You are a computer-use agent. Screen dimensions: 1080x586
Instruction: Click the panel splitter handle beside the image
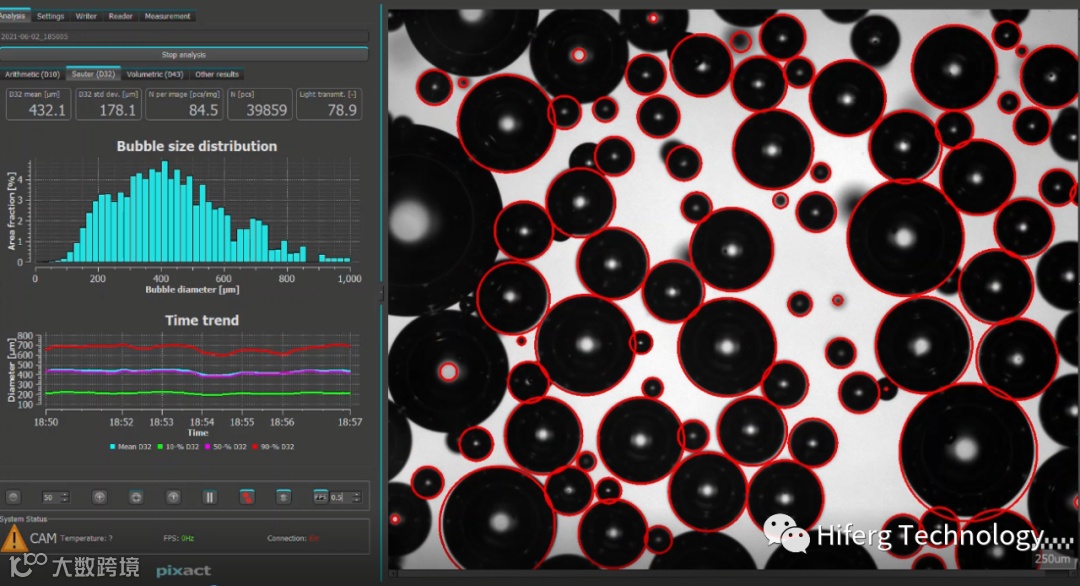point(381,293)
